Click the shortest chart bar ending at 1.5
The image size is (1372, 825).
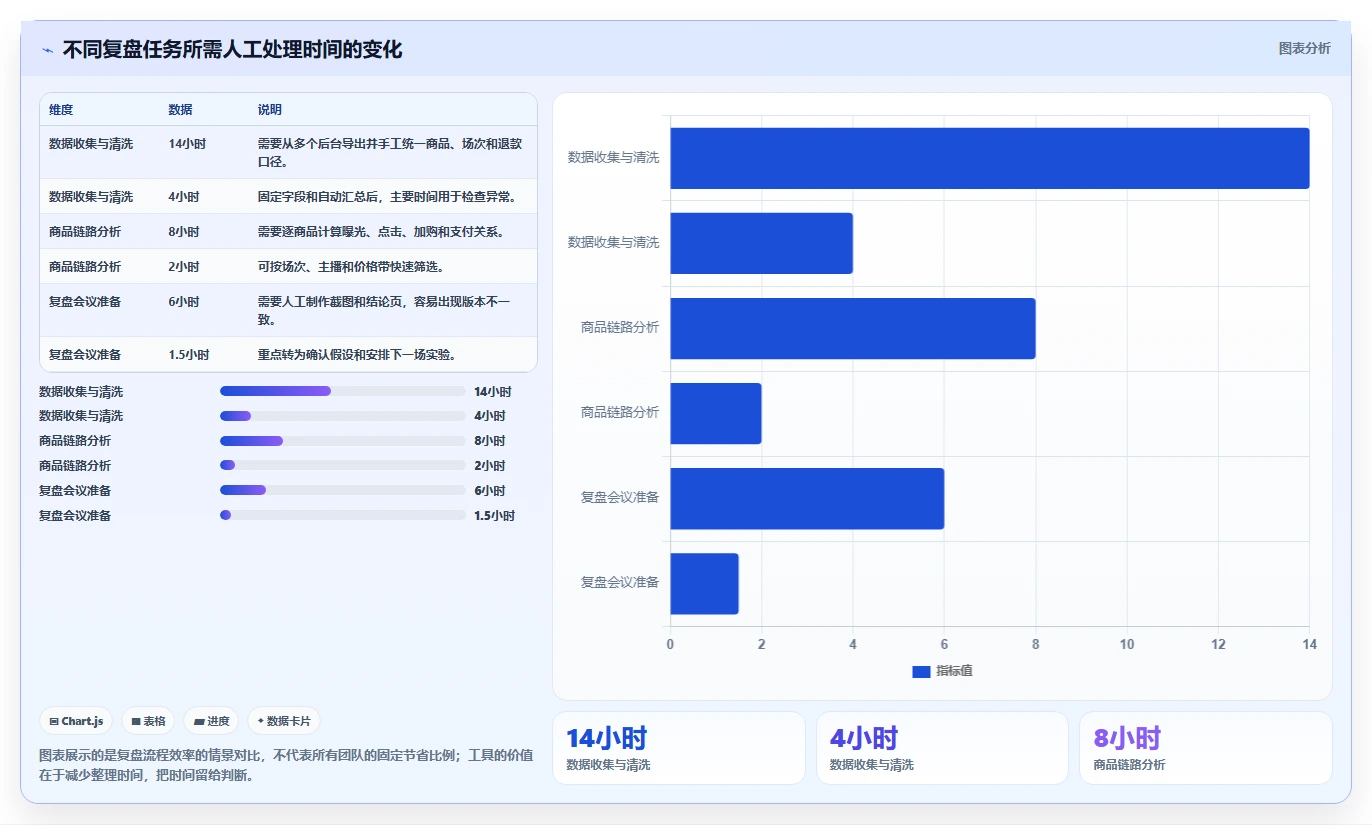(x=704, y=583)
